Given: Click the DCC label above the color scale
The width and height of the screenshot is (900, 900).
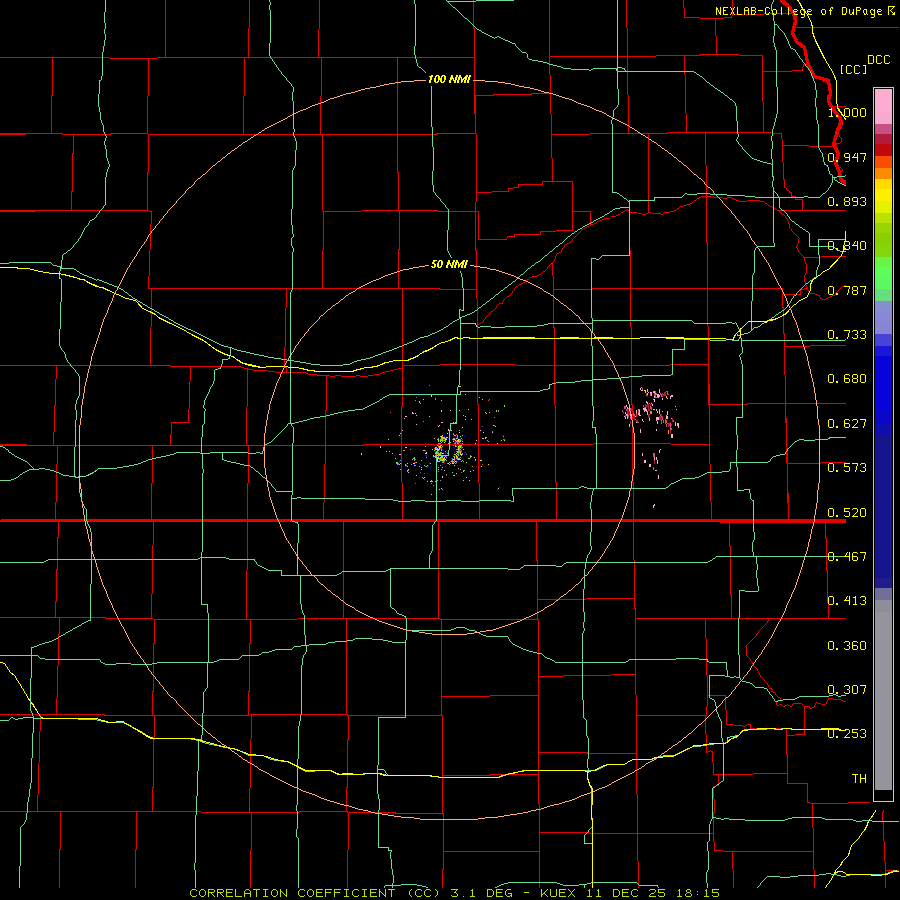Looking at the screenshot, I should (x=878, y=60).
